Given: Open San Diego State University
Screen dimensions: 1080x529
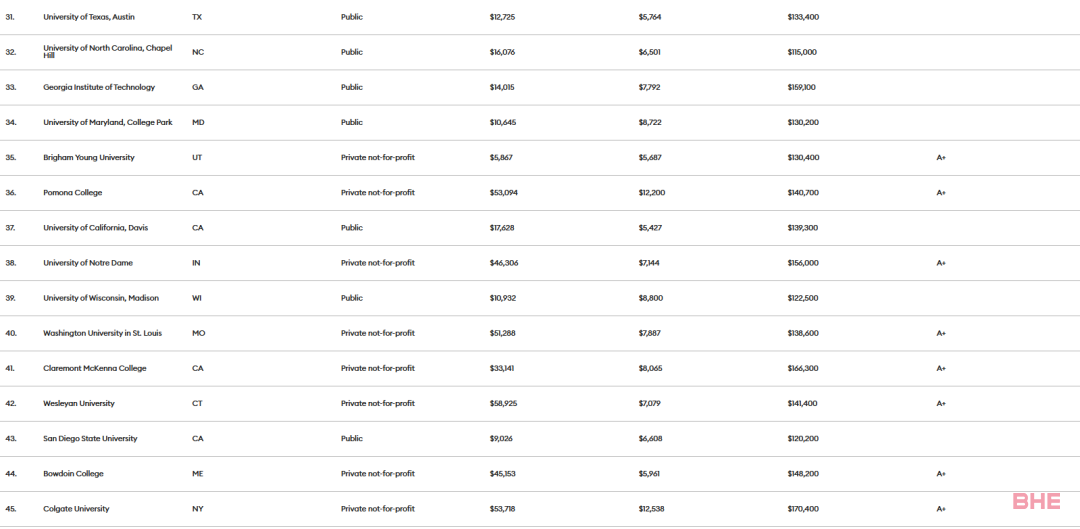Looking at the screenshot, I should point(90,439).
